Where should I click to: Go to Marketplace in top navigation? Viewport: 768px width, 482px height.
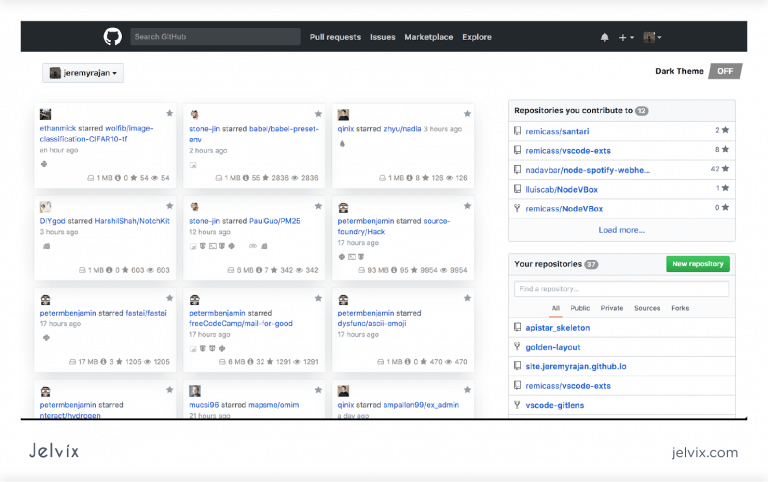(x=428, y=37)
